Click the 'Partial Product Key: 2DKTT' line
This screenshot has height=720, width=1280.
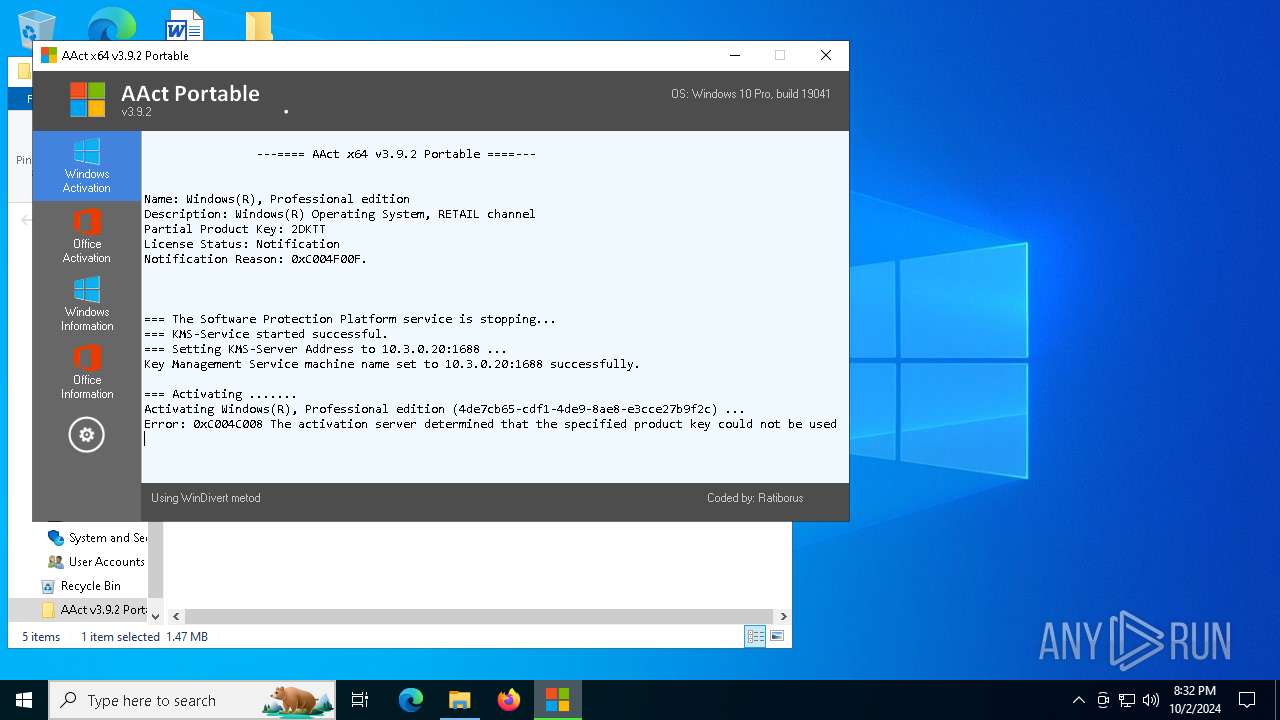pos(235,229)
